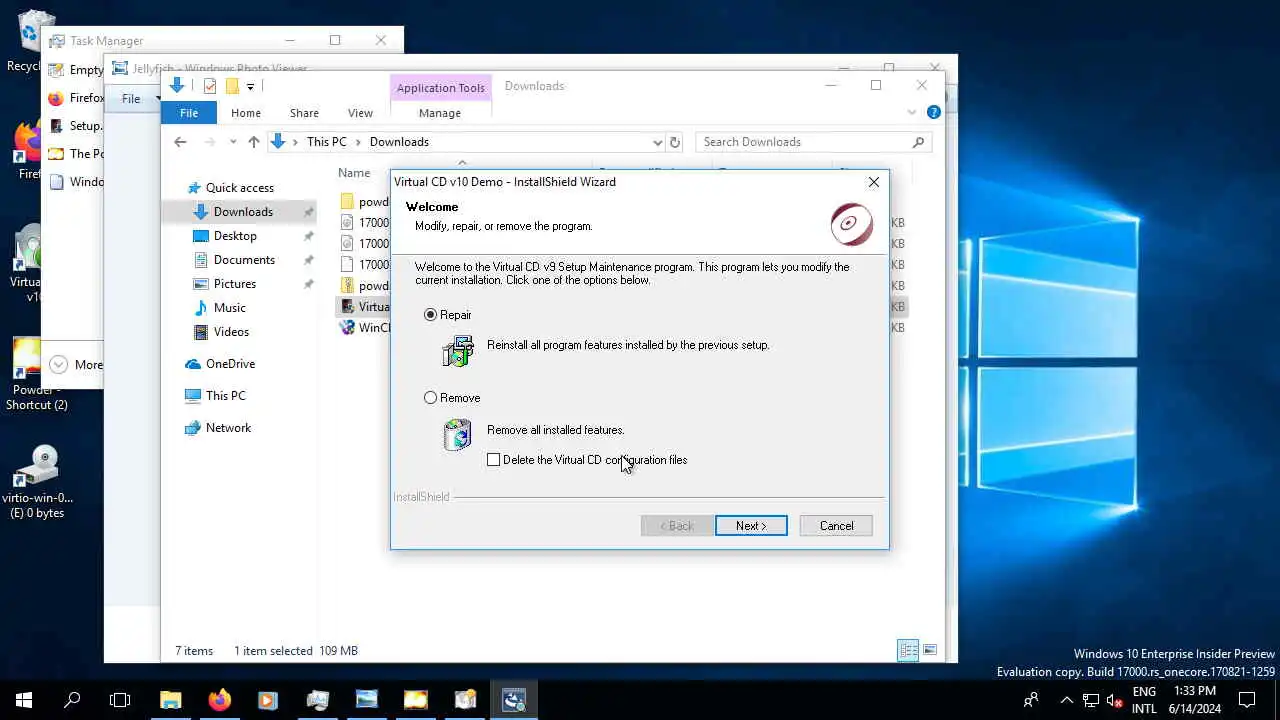
Task: Switch to large thumbnails view icon
Action: tap(930, 651)
